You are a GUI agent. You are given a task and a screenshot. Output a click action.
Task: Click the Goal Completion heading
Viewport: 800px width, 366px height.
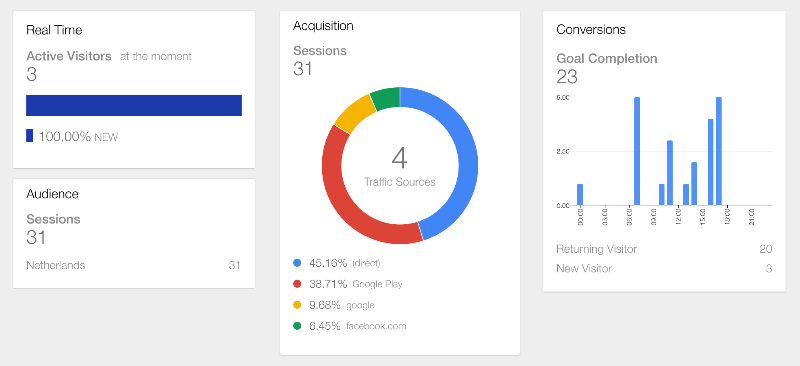click(607, 59)
